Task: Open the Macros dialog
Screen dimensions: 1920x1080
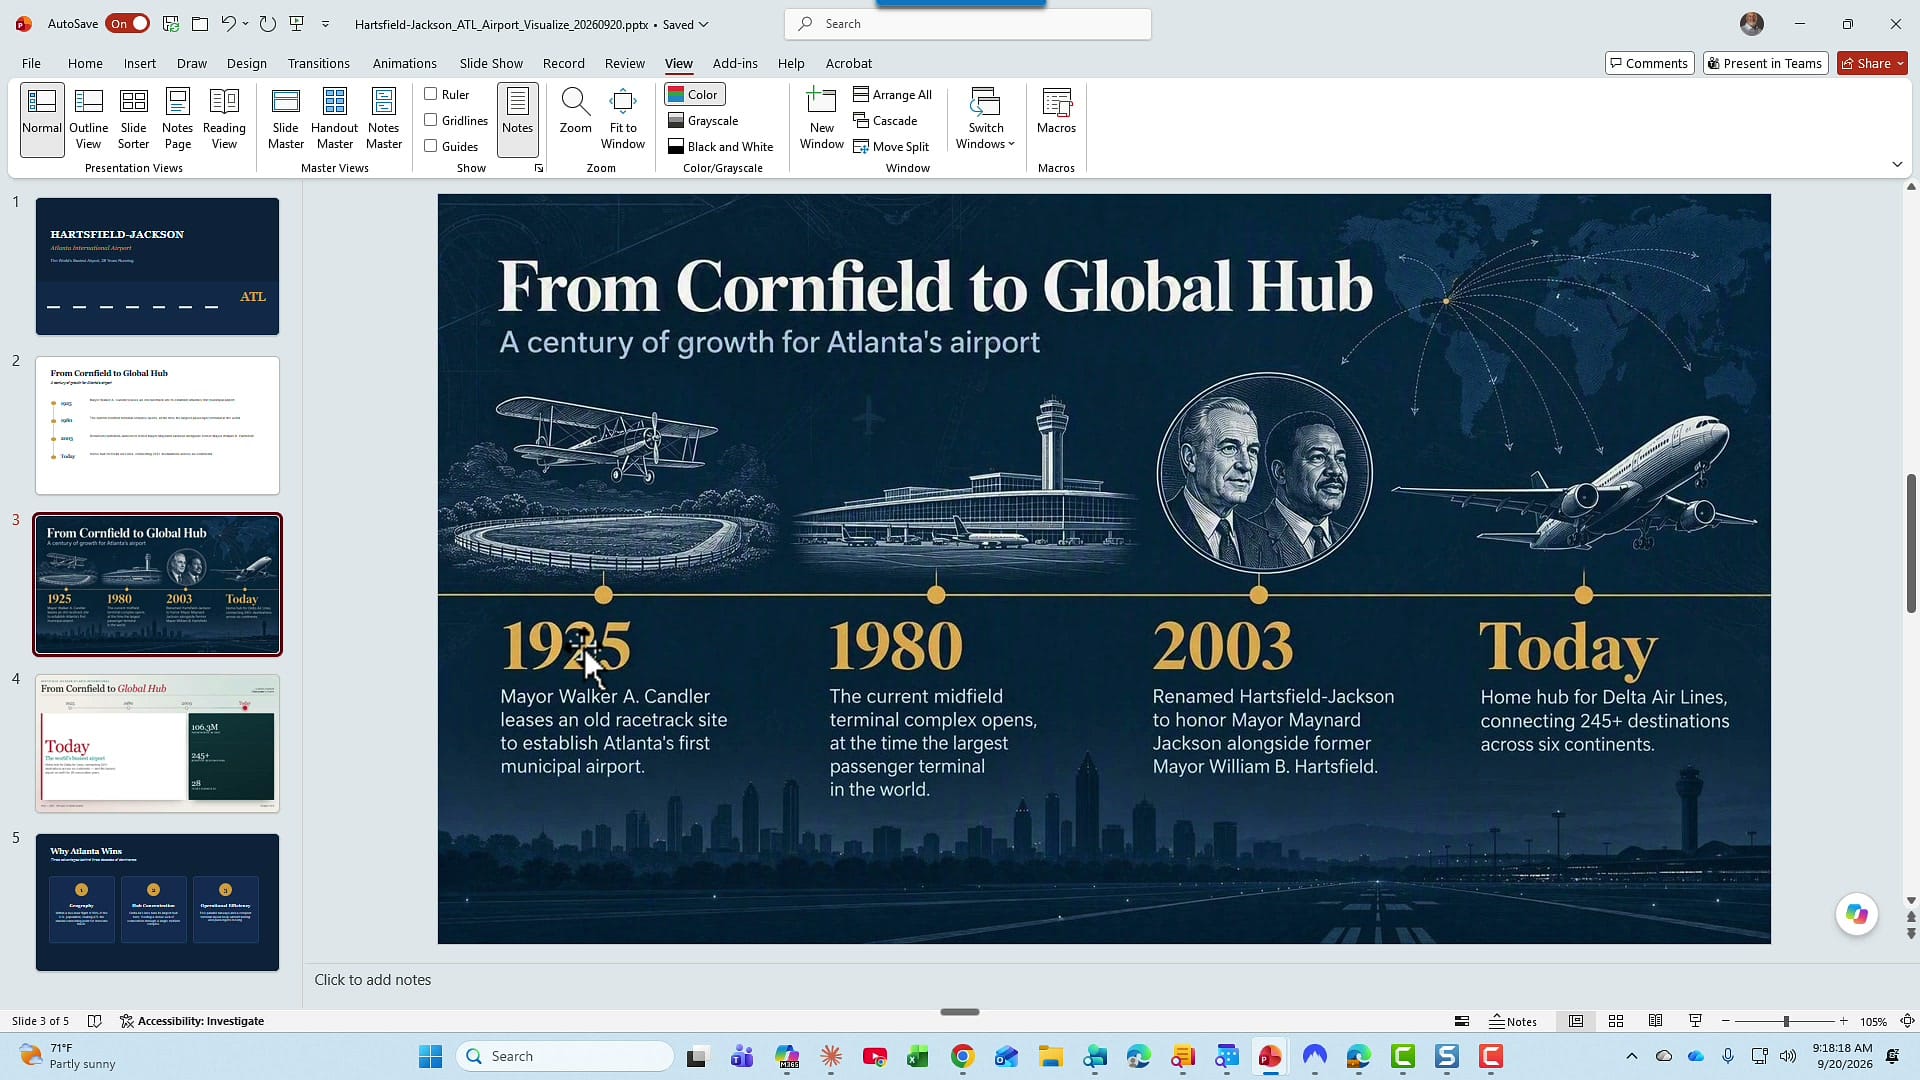Action: [x=1056, y=111]
